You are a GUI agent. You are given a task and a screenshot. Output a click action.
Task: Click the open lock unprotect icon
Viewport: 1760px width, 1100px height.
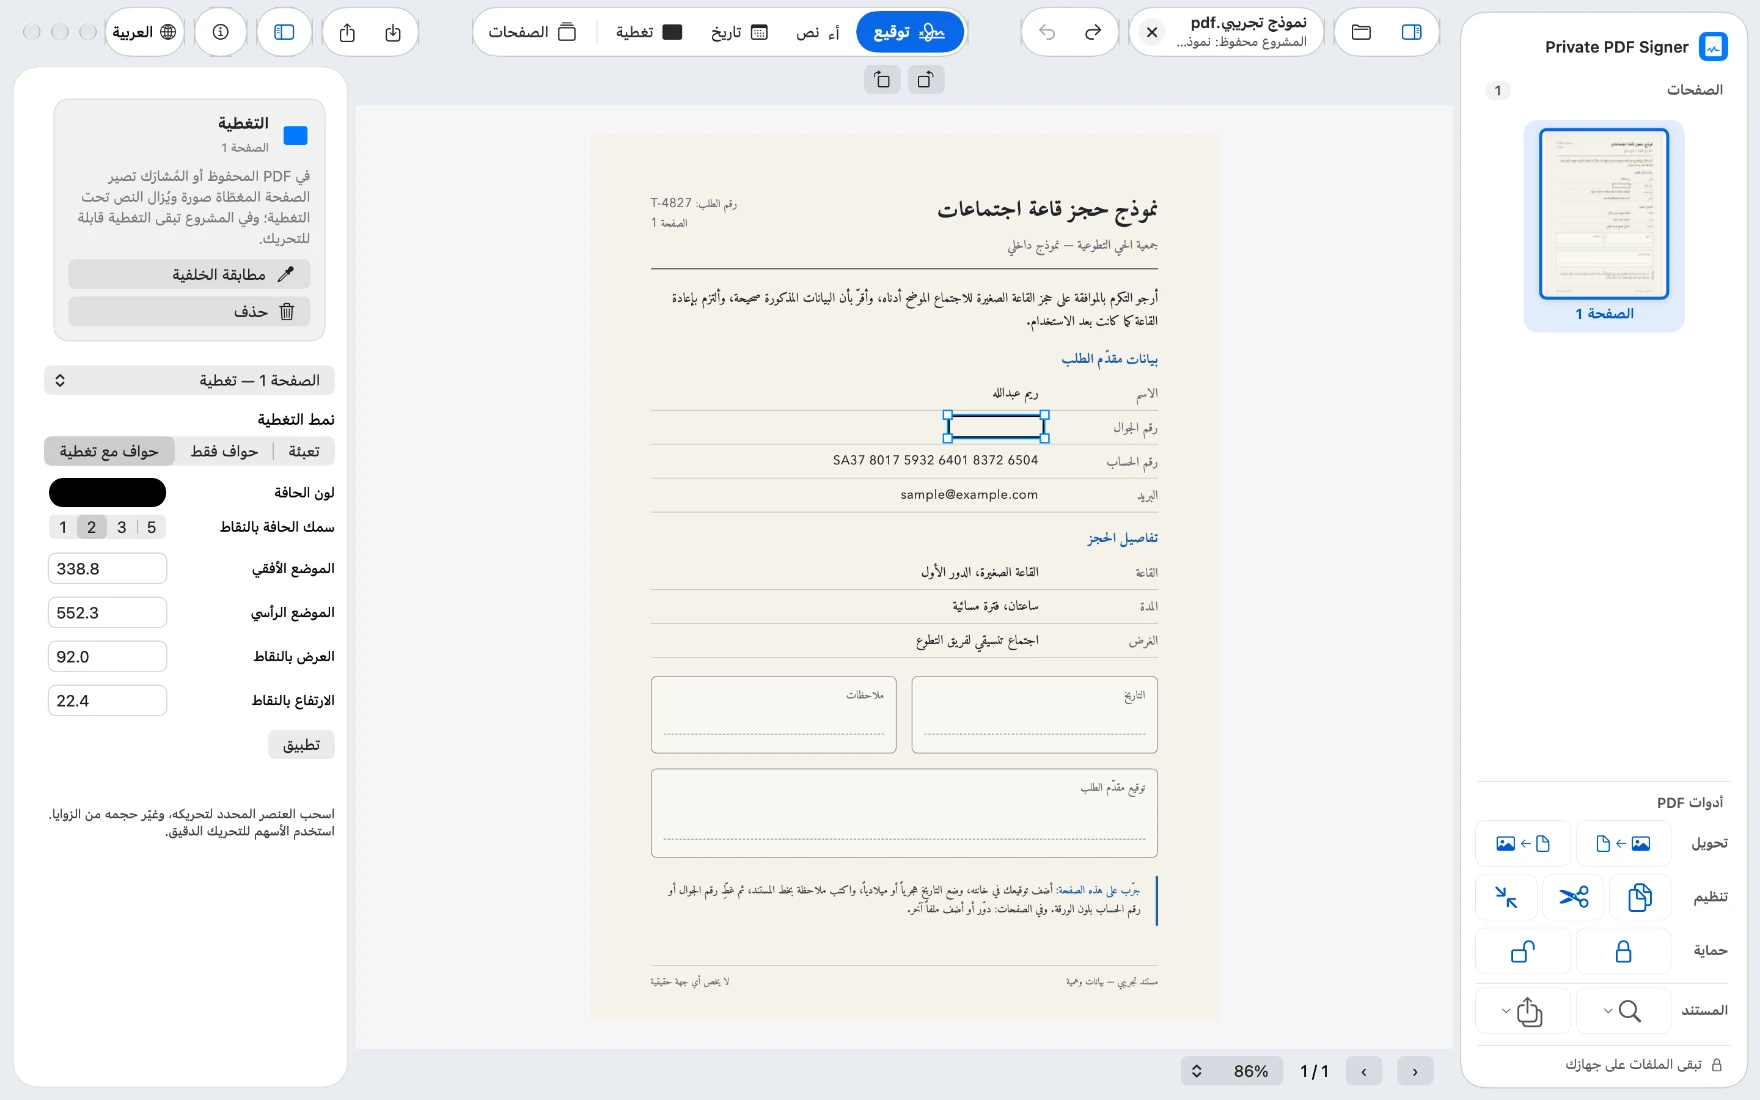[1523, 951]
